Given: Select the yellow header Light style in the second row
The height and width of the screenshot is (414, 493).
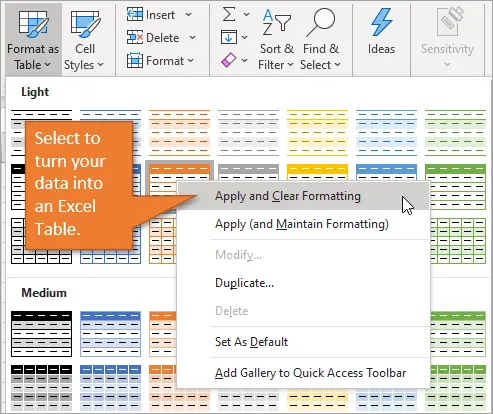Looking at the screenshot, I should (x=317, y=172).
